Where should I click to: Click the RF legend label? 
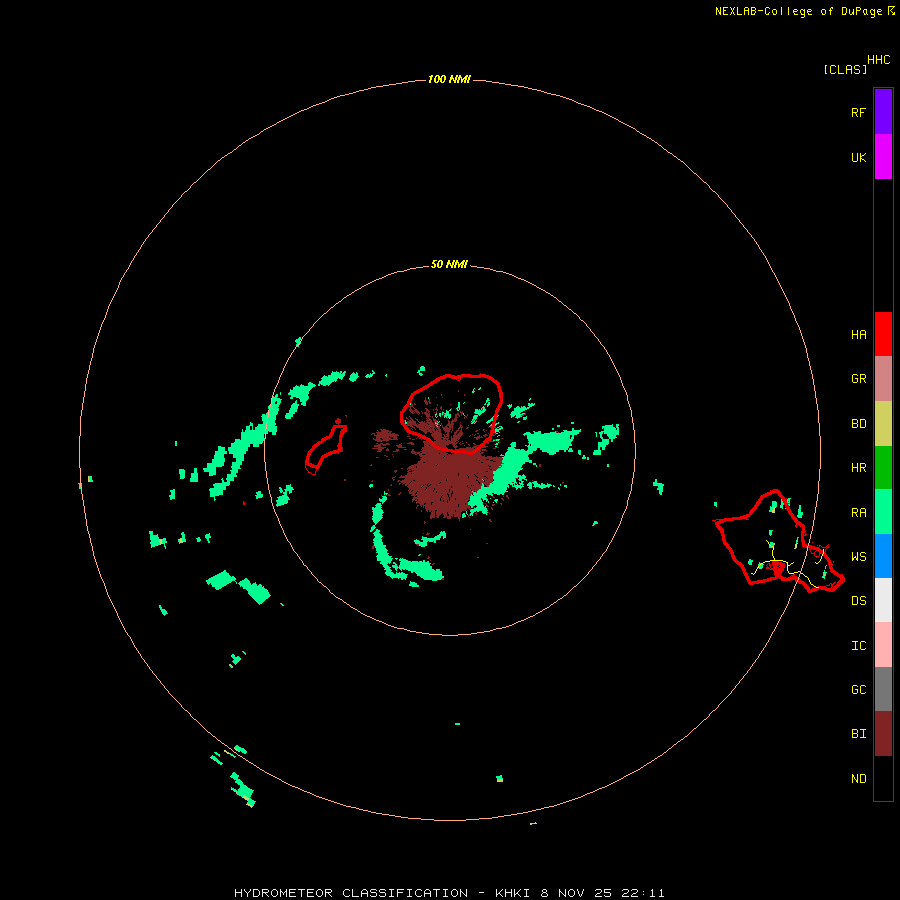click(858, 112)
